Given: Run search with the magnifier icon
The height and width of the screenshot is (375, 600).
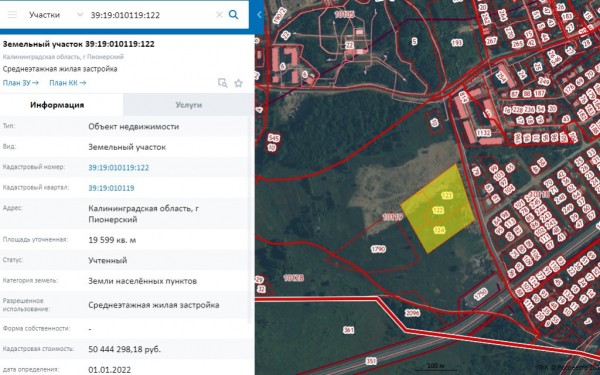Looking at the screenshot, I should pyautogui.click(x=233, y=15).
